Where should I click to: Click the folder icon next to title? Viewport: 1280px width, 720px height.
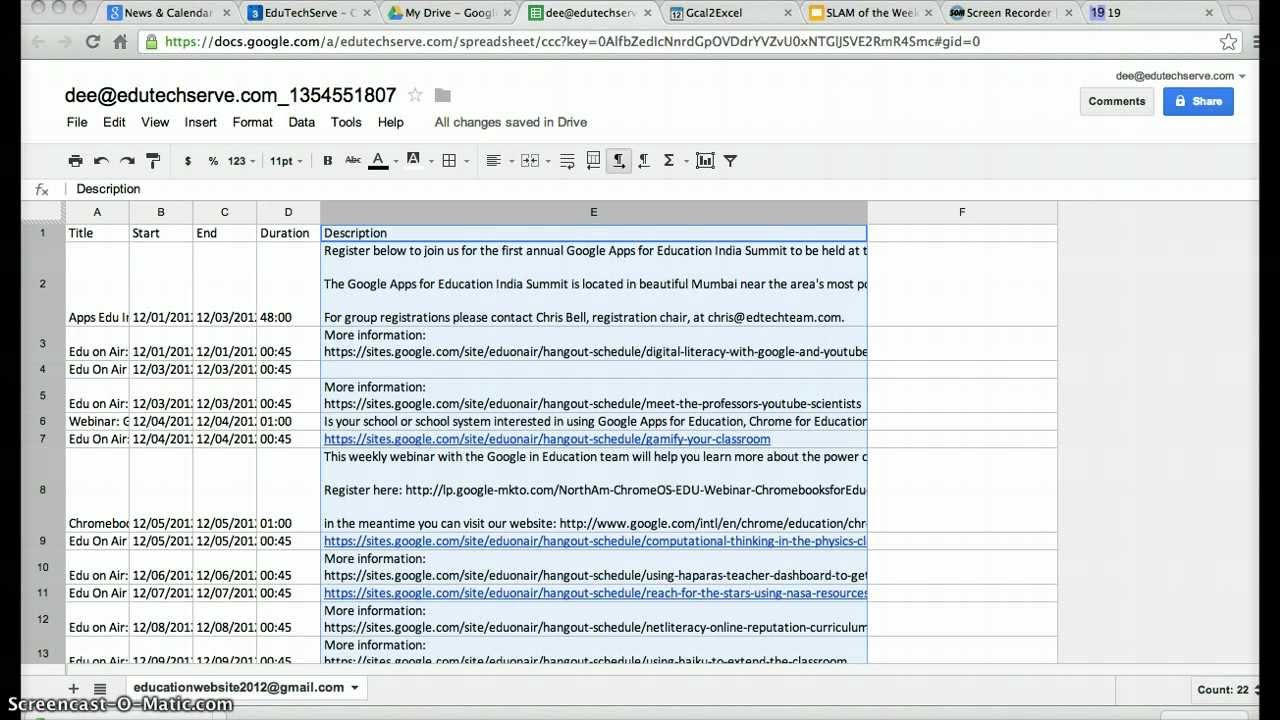[x=443, y=95]
